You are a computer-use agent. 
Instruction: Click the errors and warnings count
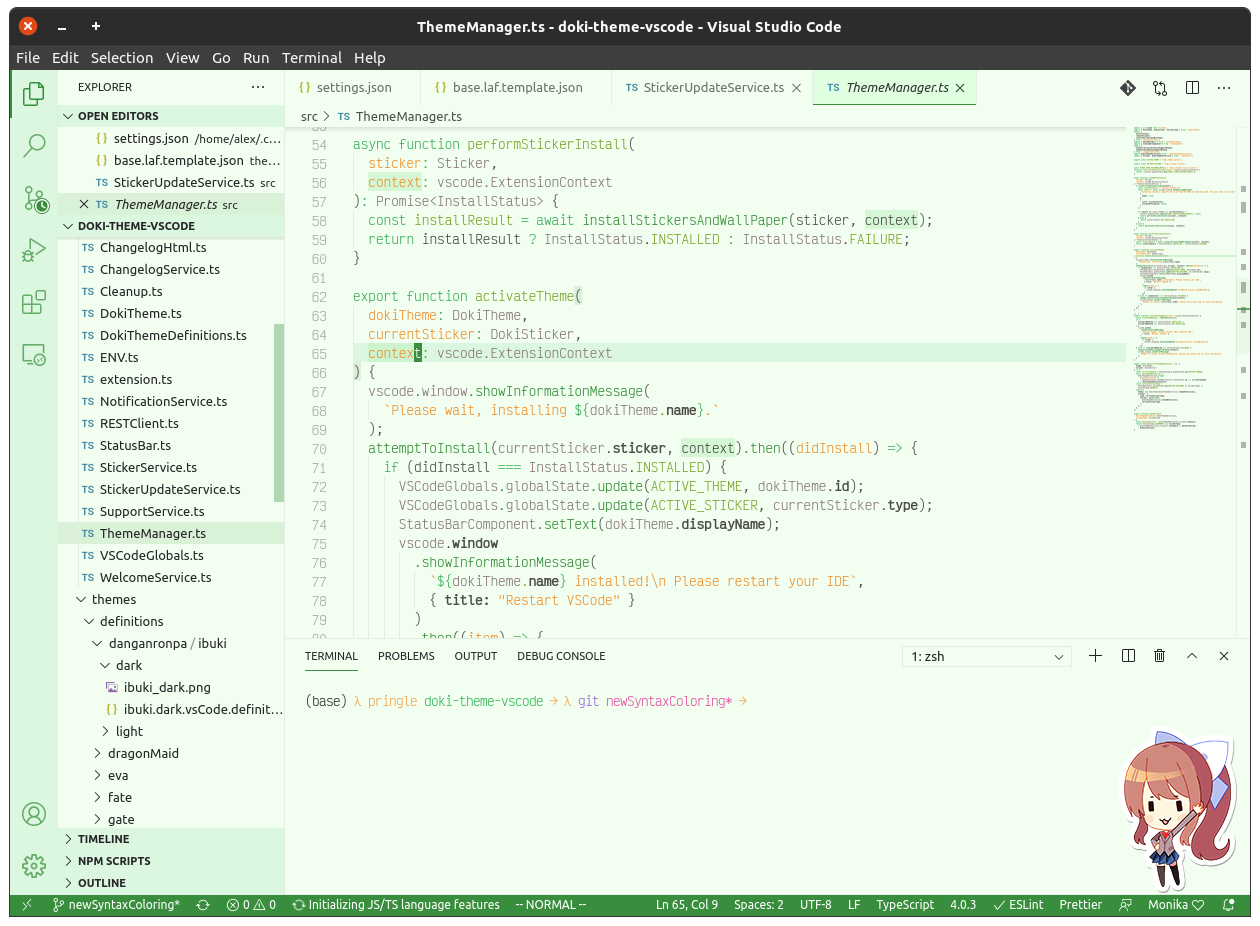[x=251, y=905]
